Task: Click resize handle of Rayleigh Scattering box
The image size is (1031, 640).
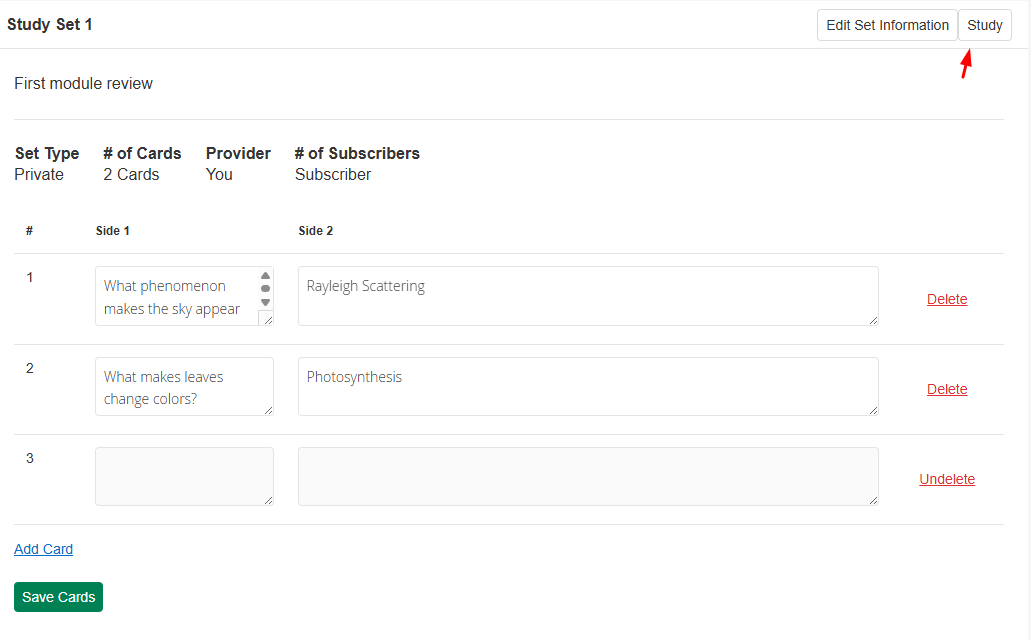Action: point(873,320)
